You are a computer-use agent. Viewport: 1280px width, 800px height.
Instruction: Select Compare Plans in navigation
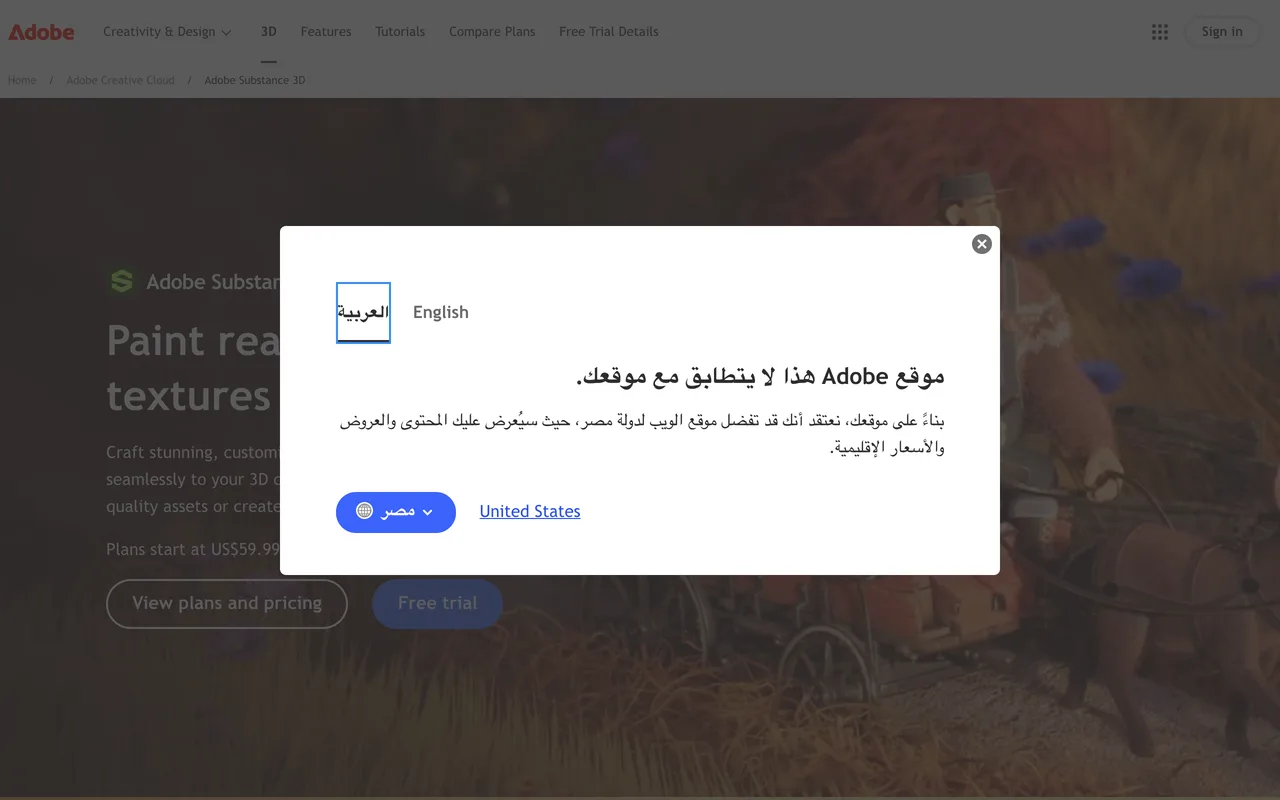(492, 32)
